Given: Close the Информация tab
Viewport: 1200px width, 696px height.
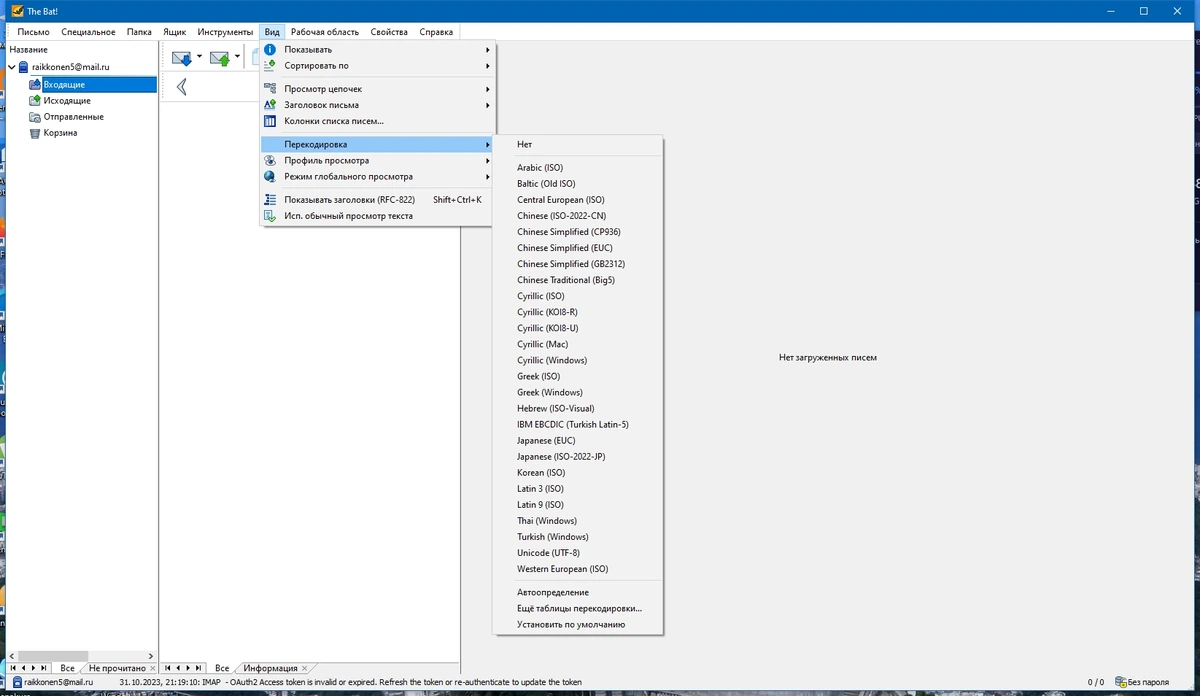Looking at the screenshot, I should click(305, 668).
